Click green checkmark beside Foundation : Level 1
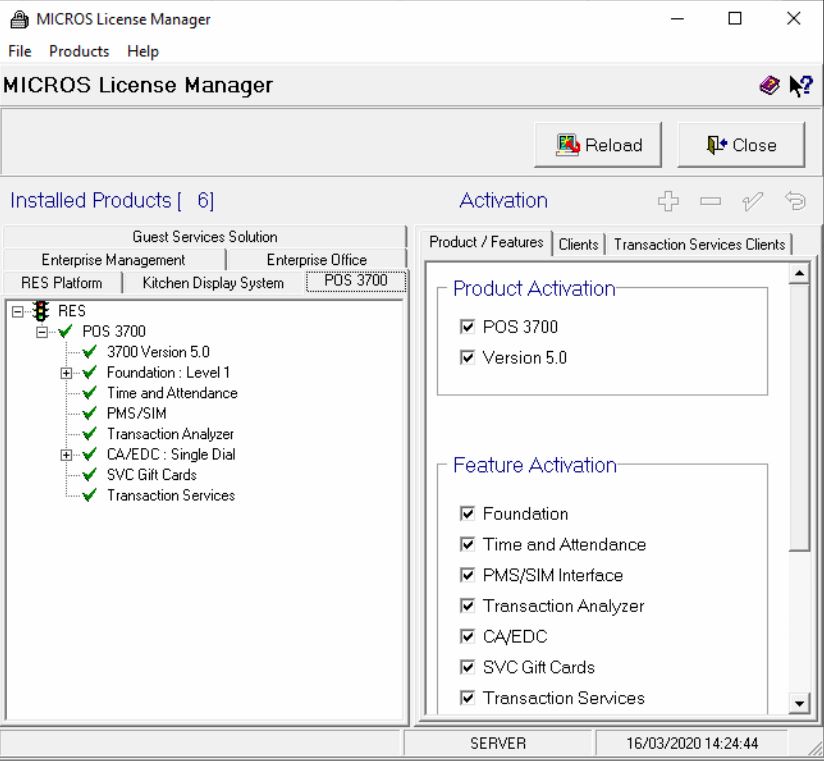This screenshot has height=761, width=824. pyautogui.click(x=90, y=372)
